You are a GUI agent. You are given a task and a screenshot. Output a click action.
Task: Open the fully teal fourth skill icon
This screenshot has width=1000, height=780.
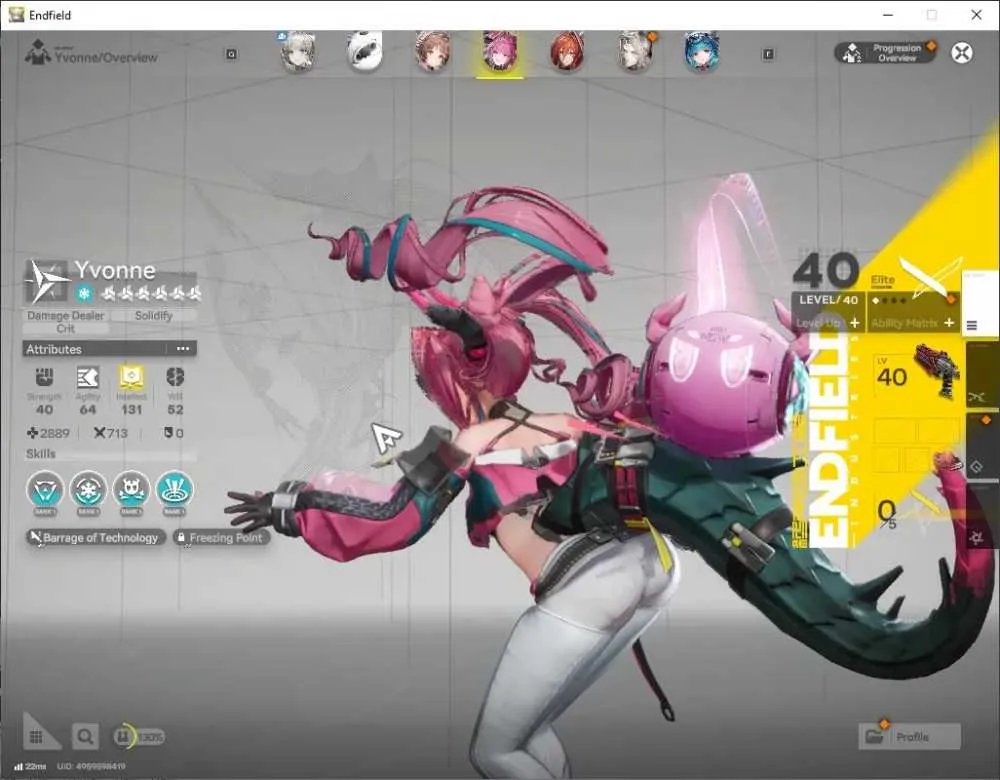click(x=174, y=490)
